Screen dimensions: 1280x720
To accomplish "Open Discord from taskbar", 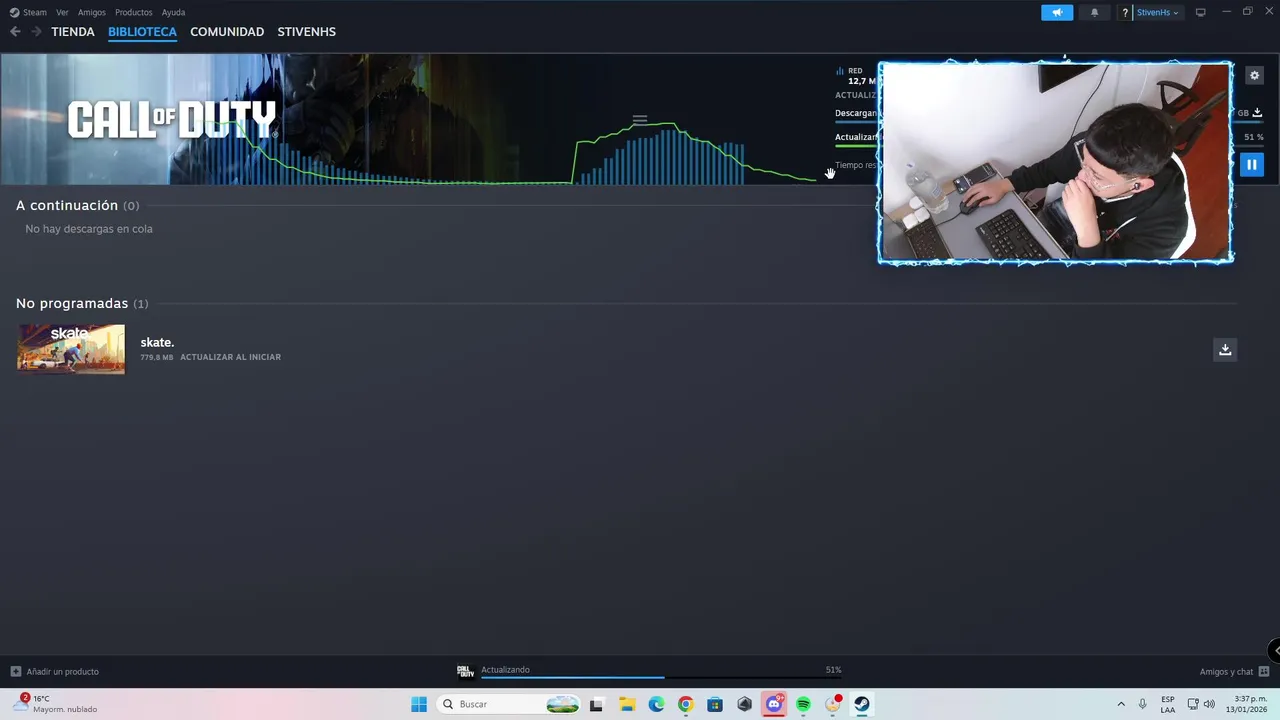I will coord(774,704).
